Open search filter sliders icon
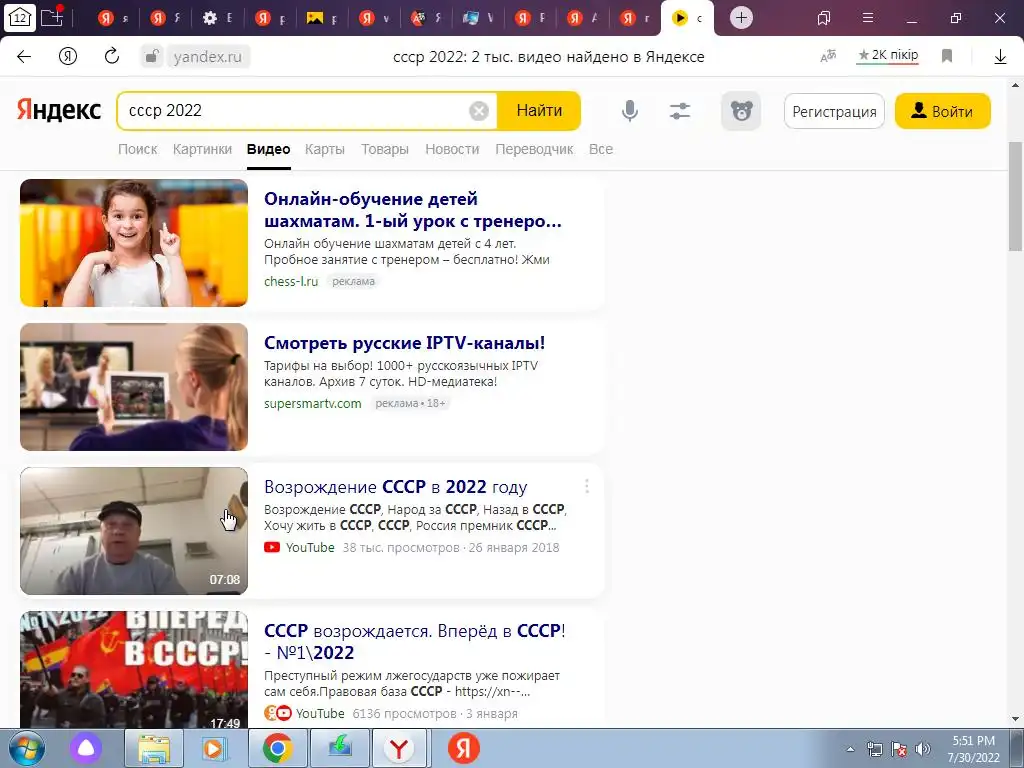Viewport: 1024px width, 768px height. point(680,111)
